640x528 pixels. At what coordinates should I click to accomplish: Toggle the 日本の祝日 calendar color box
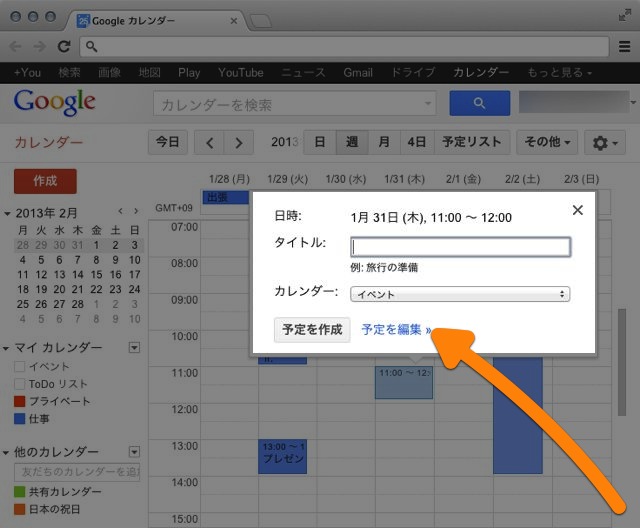click(x=20, y=509)
